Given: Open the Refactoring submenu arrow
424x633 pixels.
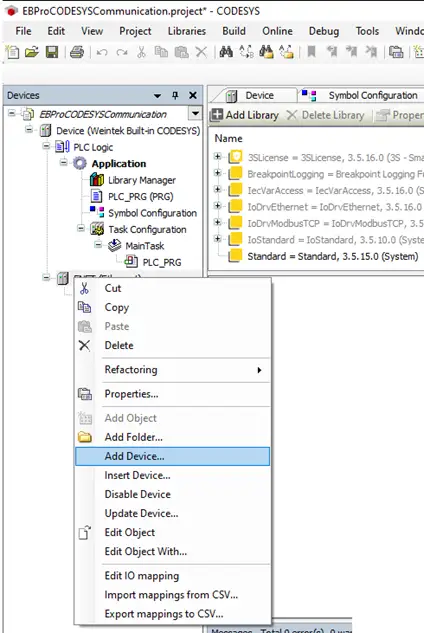Looking at the screenshot, I should coord(259,370).
